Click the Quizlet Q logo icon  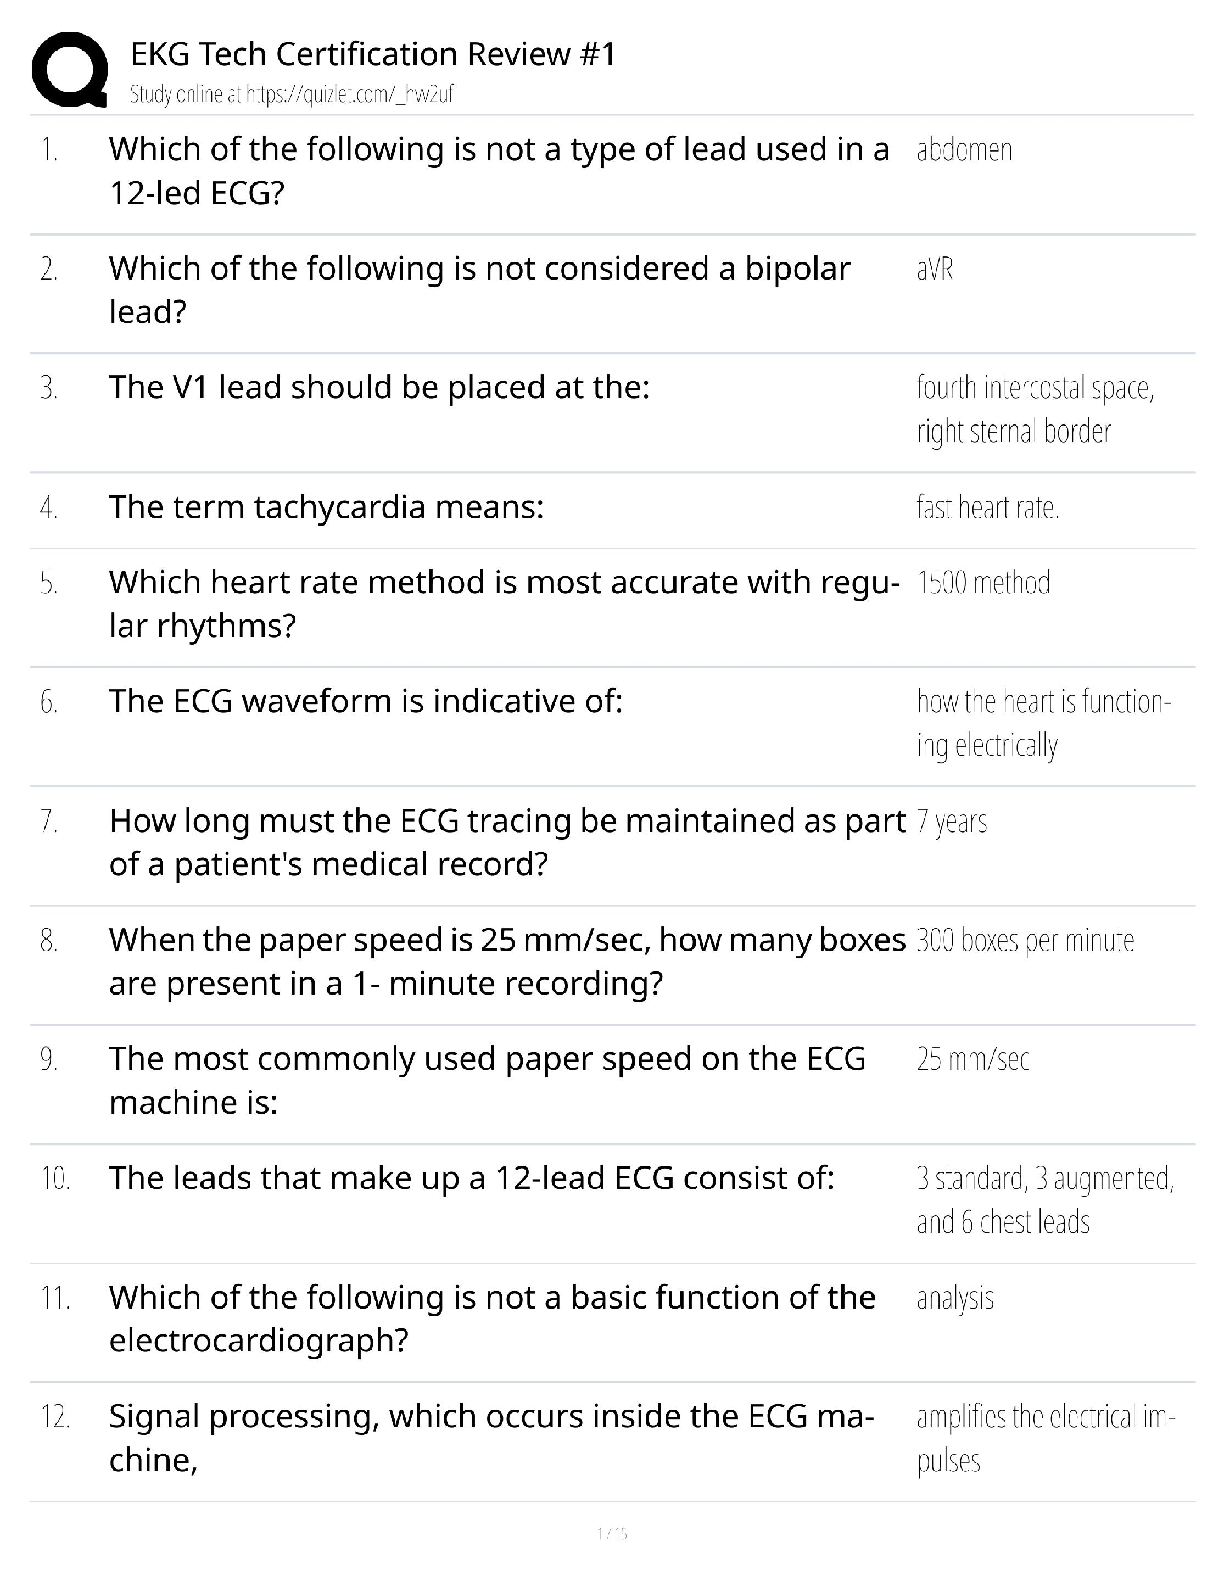(x=70, y=70)
